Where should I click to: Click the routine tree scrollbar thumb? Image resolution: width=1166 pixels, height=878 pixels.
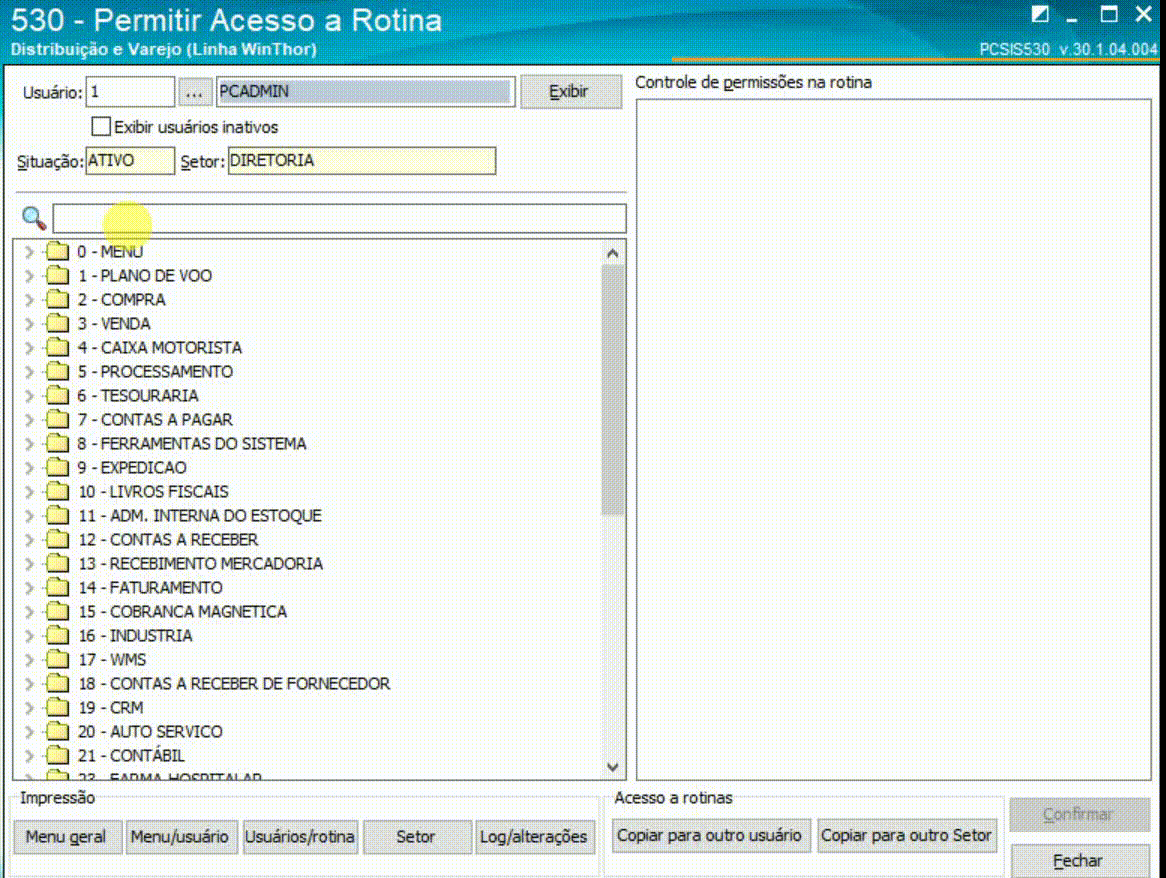tap(613, 391)
